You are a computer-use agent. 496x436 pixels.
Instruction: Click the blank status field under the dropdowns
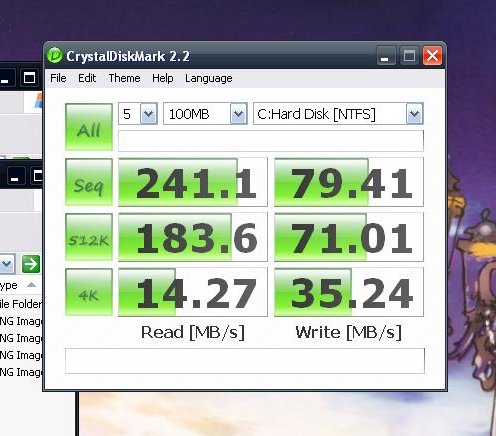point(271,141)
